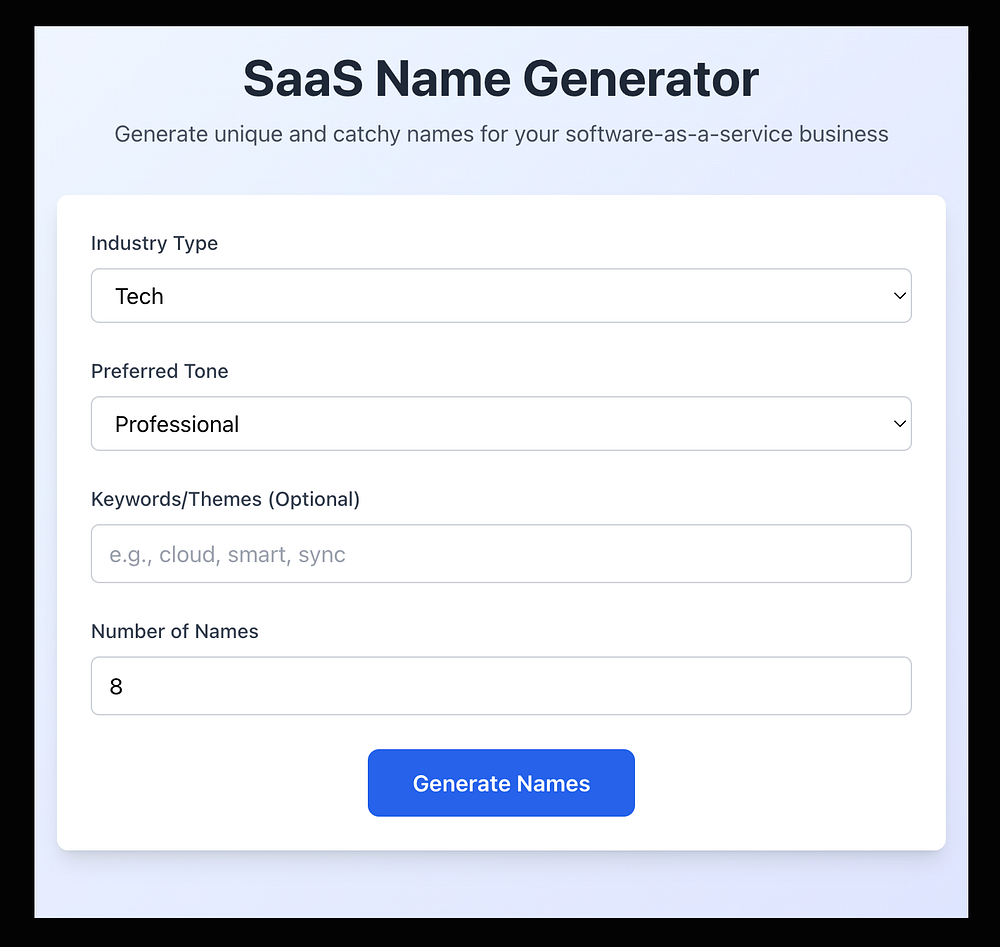Image resolution: width=1000 pixels, height=947 pixels.
Task: Click the chevron arrow beside Tech
Action: (899, 296)
